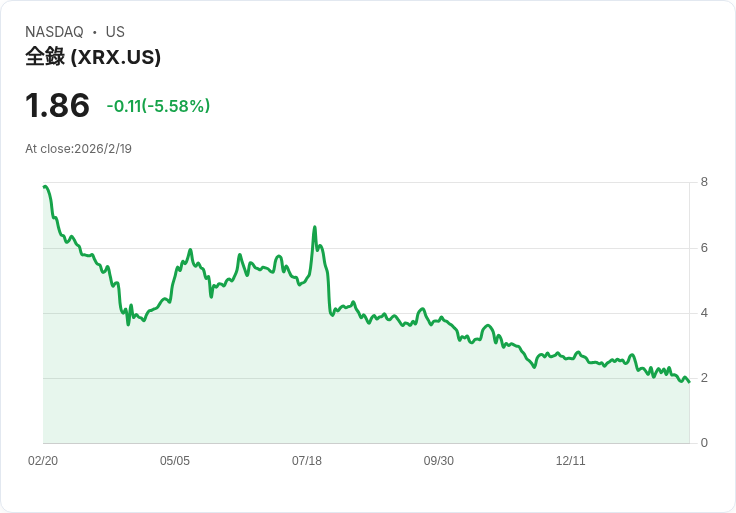Click the At close 2026/2/19 timestamp
This screenshot has height=513, width=736.
point(78,149)
